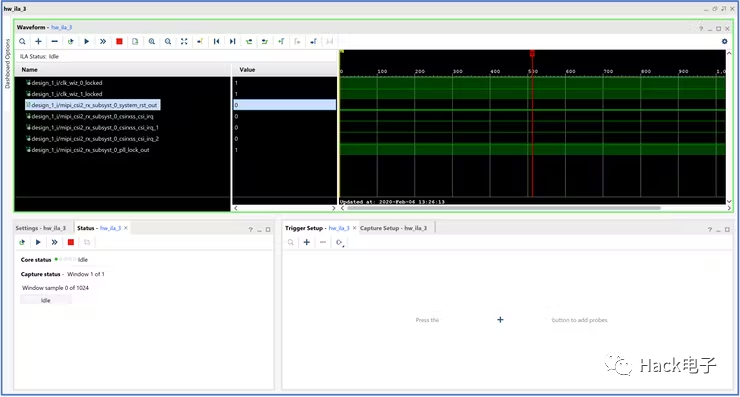Image resolution: width=740 pixels, height=397 pixels.
Task: Click the left arrow of Value column scrollbar
Action: click(236, 208)
